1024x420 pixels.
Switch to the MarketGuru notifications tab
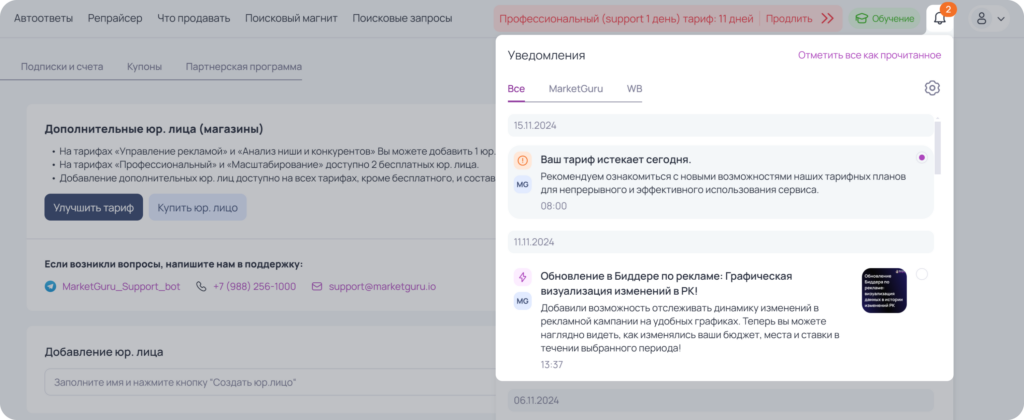pyautogui.click(x=575, y=89)
